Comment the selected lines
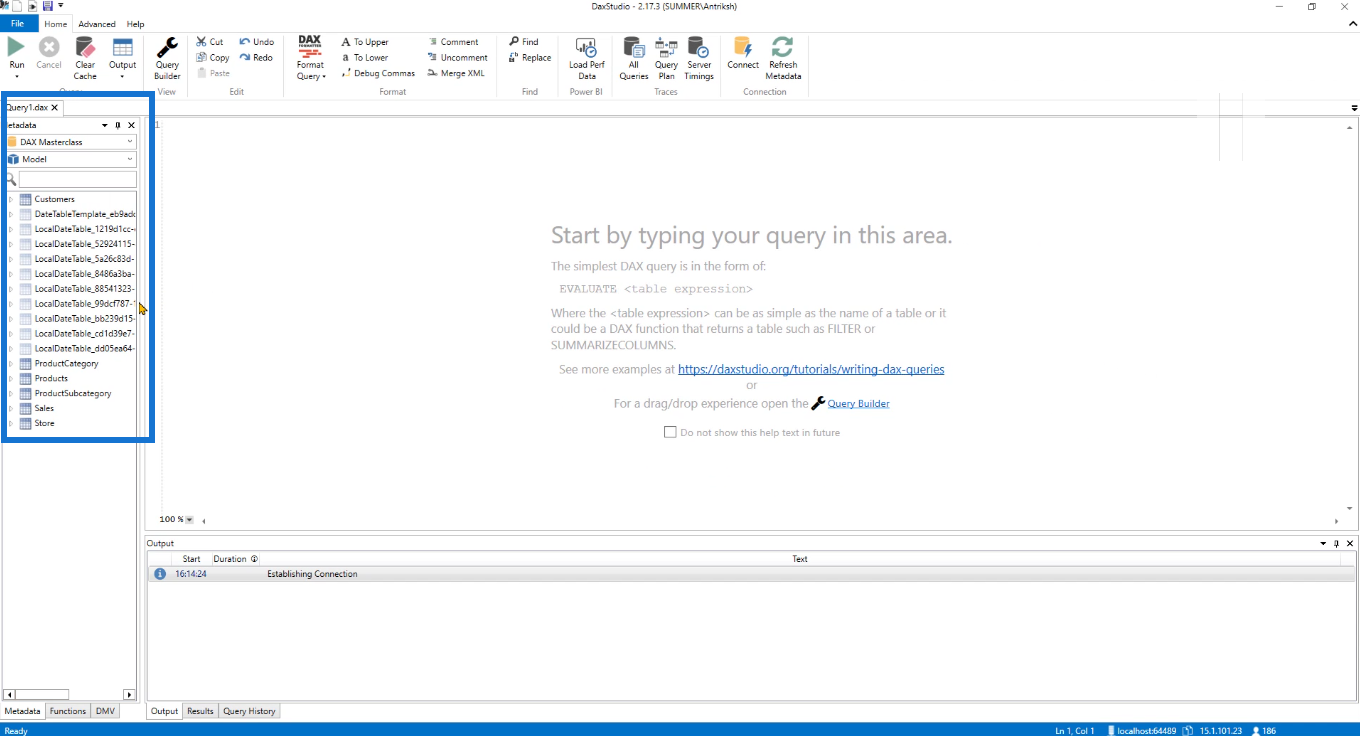The height and width of the screenshot is (736, 1360). tap(453, 42)
